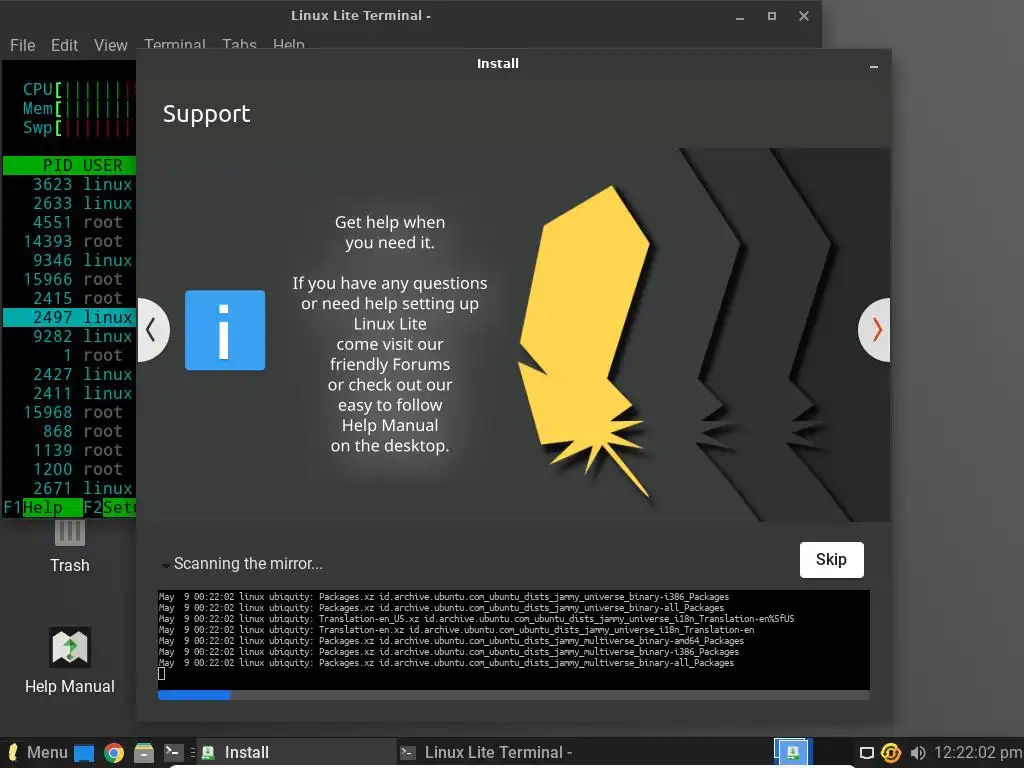The image size is (1024, 768).
Task: Close the Linux Lite Terminal window
Action: pos(804,16)
